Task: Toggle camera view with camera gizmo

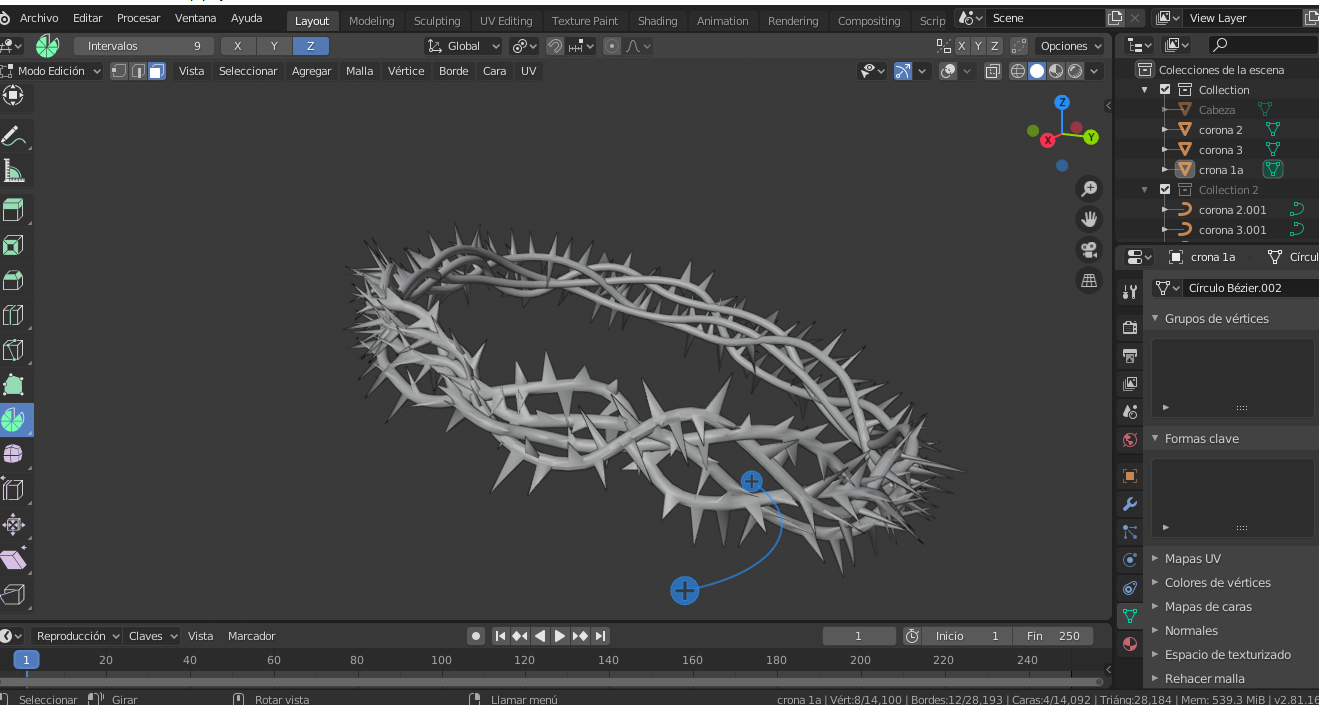Action: 1089,250
